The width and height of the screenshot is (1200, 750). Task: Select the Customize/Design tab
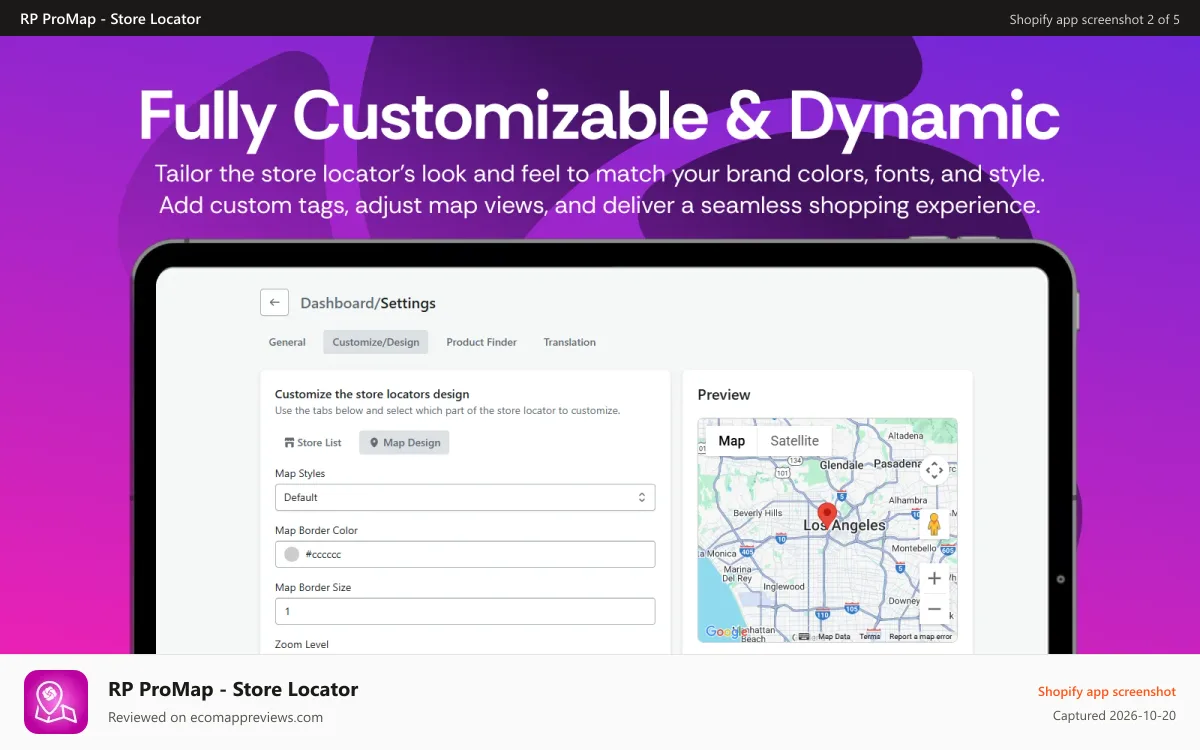[376, 342]
